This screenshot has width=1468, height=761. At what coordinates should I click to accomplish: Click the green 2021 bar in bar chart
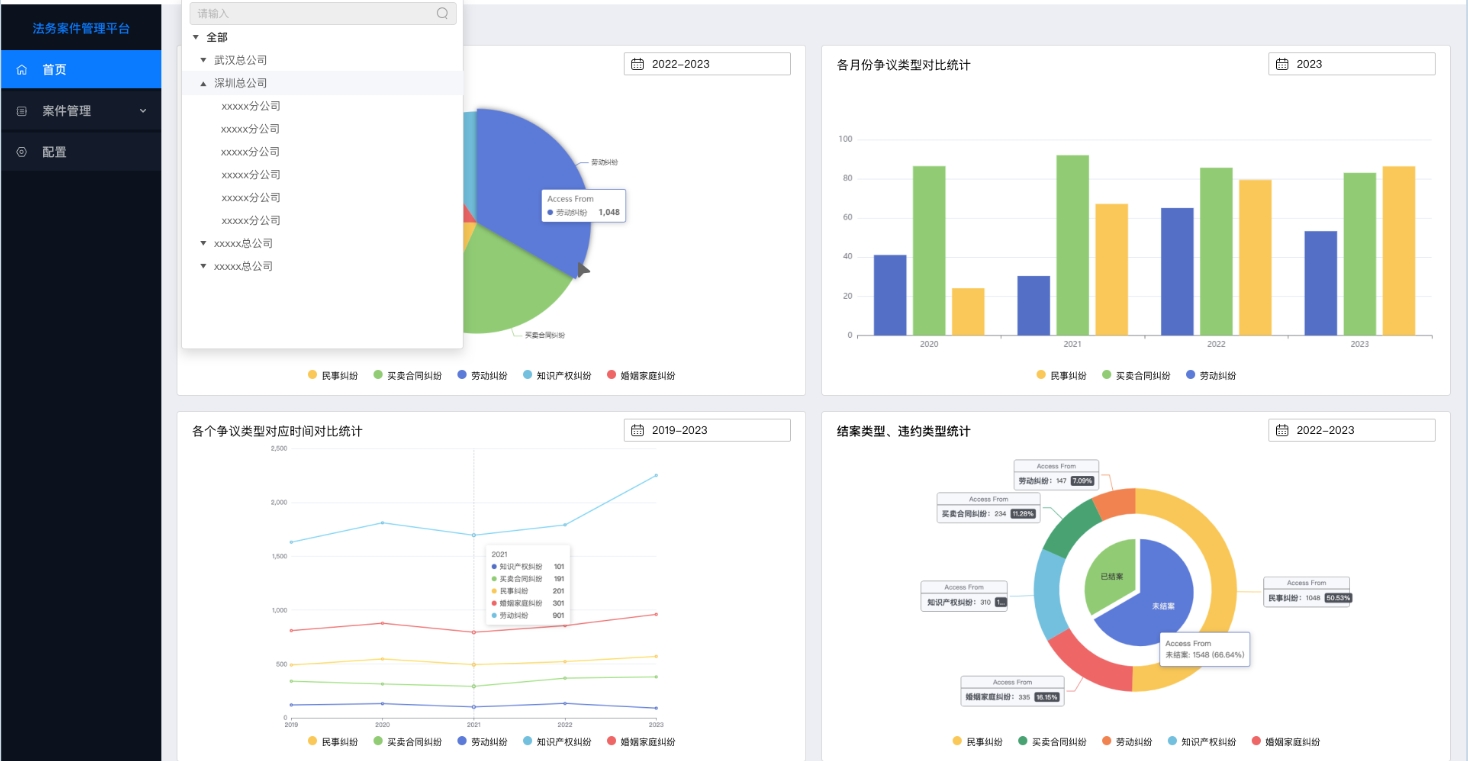(1073, 245)
